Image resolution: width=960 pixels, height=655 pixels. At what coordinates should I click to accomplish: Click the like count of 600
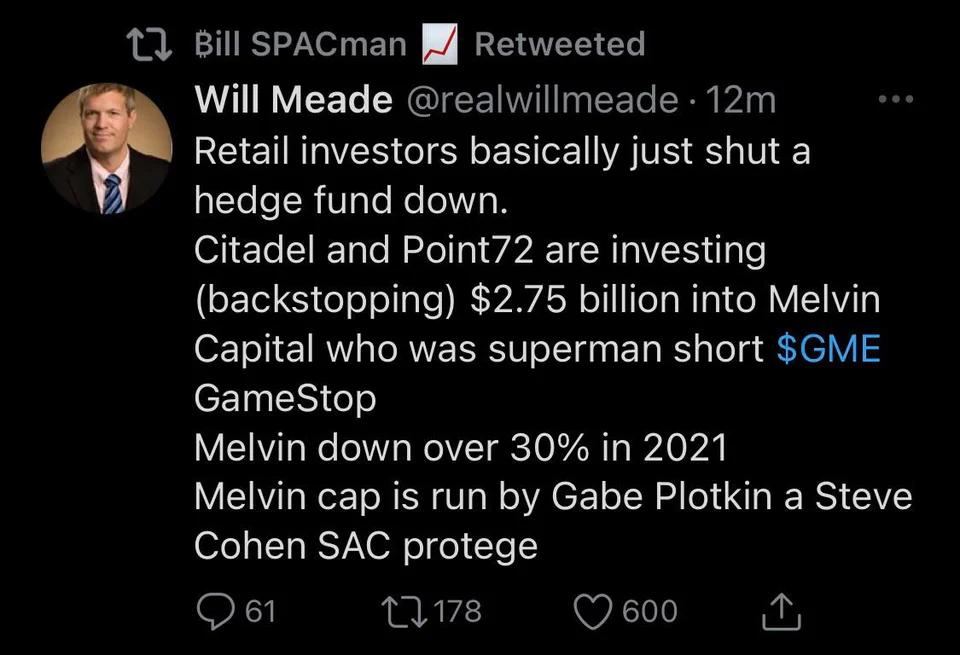click(x=650, y=611)
